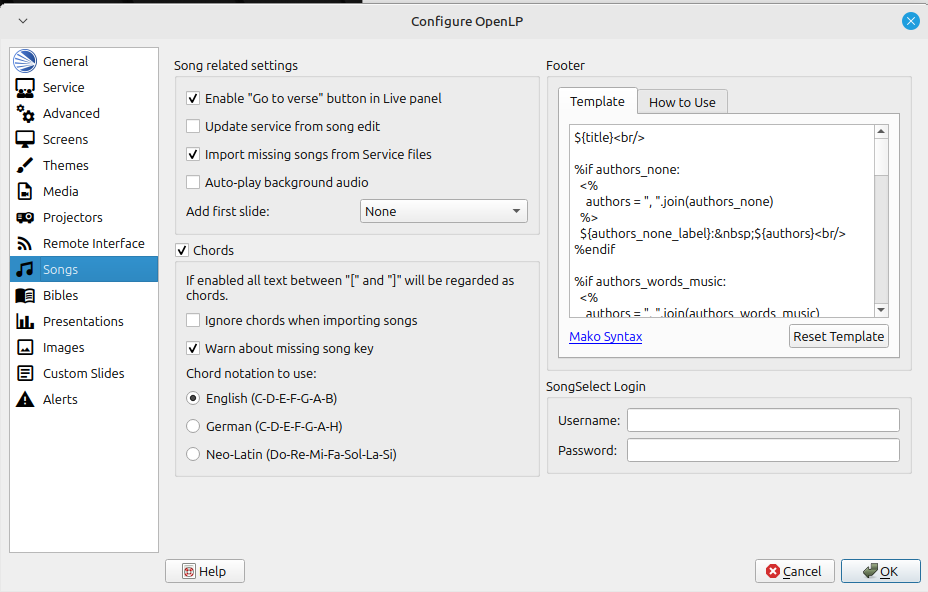
Task: Select the Bibles book icon
Action: (x=26, y=295)
